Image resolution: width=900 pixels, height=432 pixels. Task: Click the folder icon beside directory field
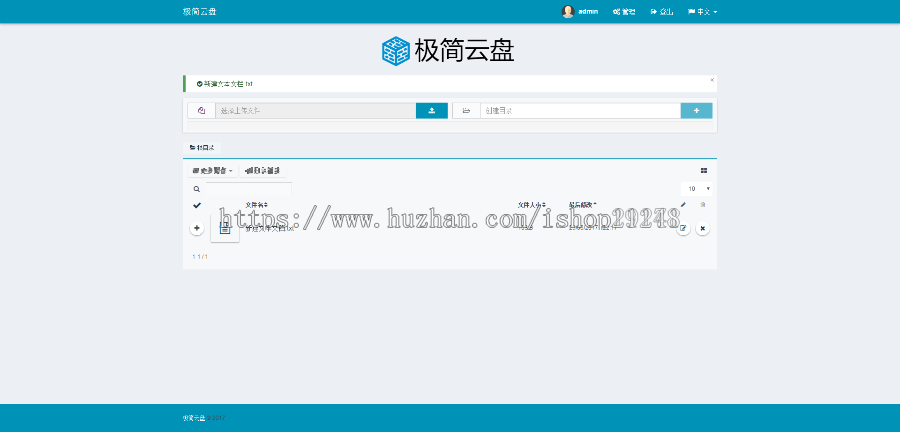click(467, 111)
